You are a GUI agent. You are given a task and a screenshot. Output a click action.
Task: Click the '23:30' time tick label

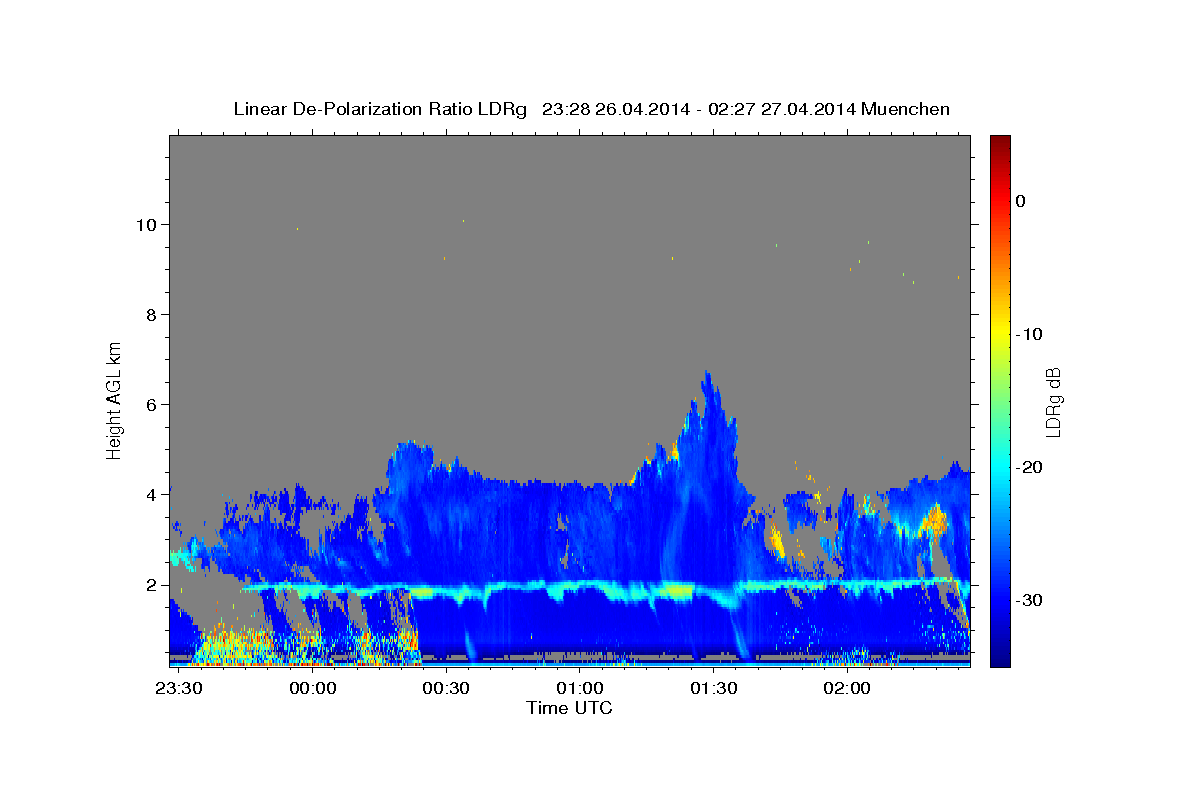[180, 689]
